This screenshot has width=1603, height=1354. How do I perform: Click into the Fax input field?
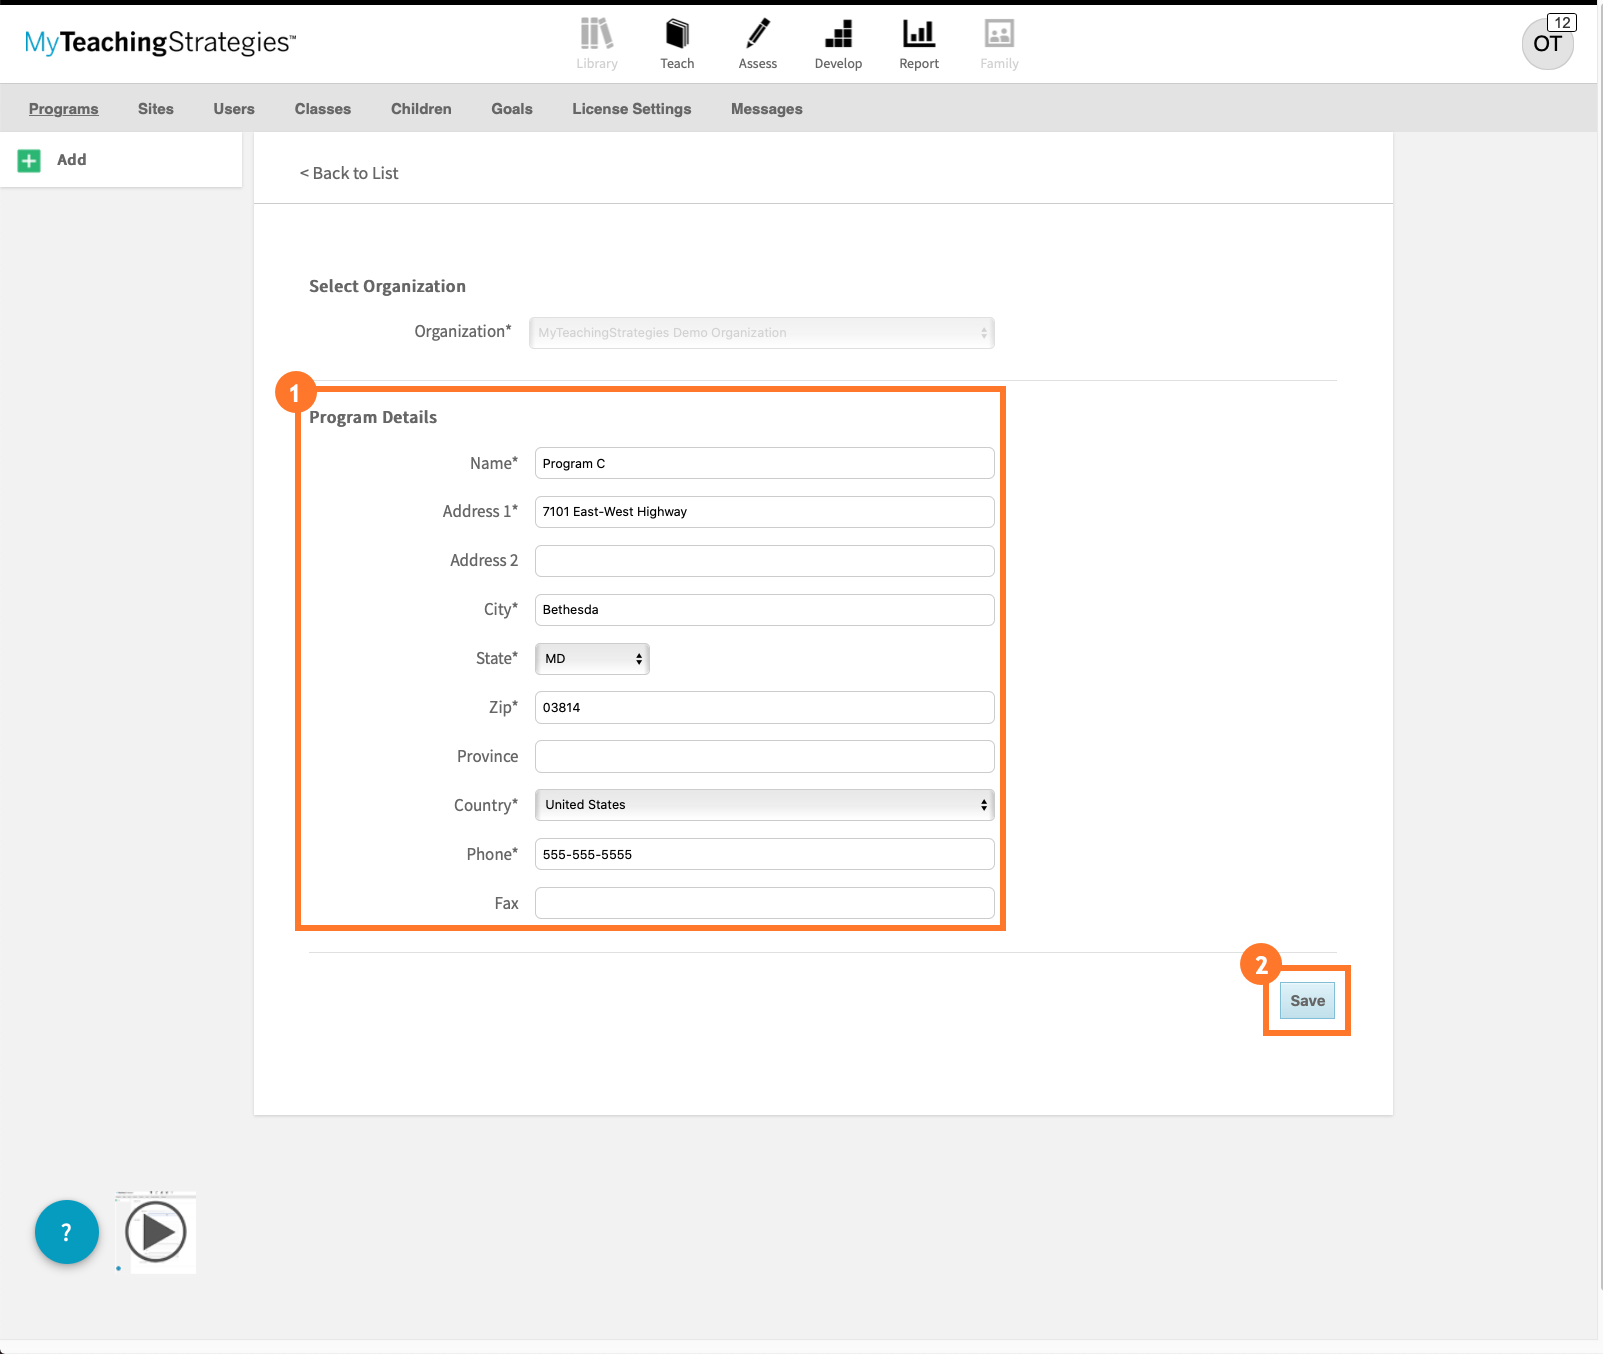pos(763,902)
